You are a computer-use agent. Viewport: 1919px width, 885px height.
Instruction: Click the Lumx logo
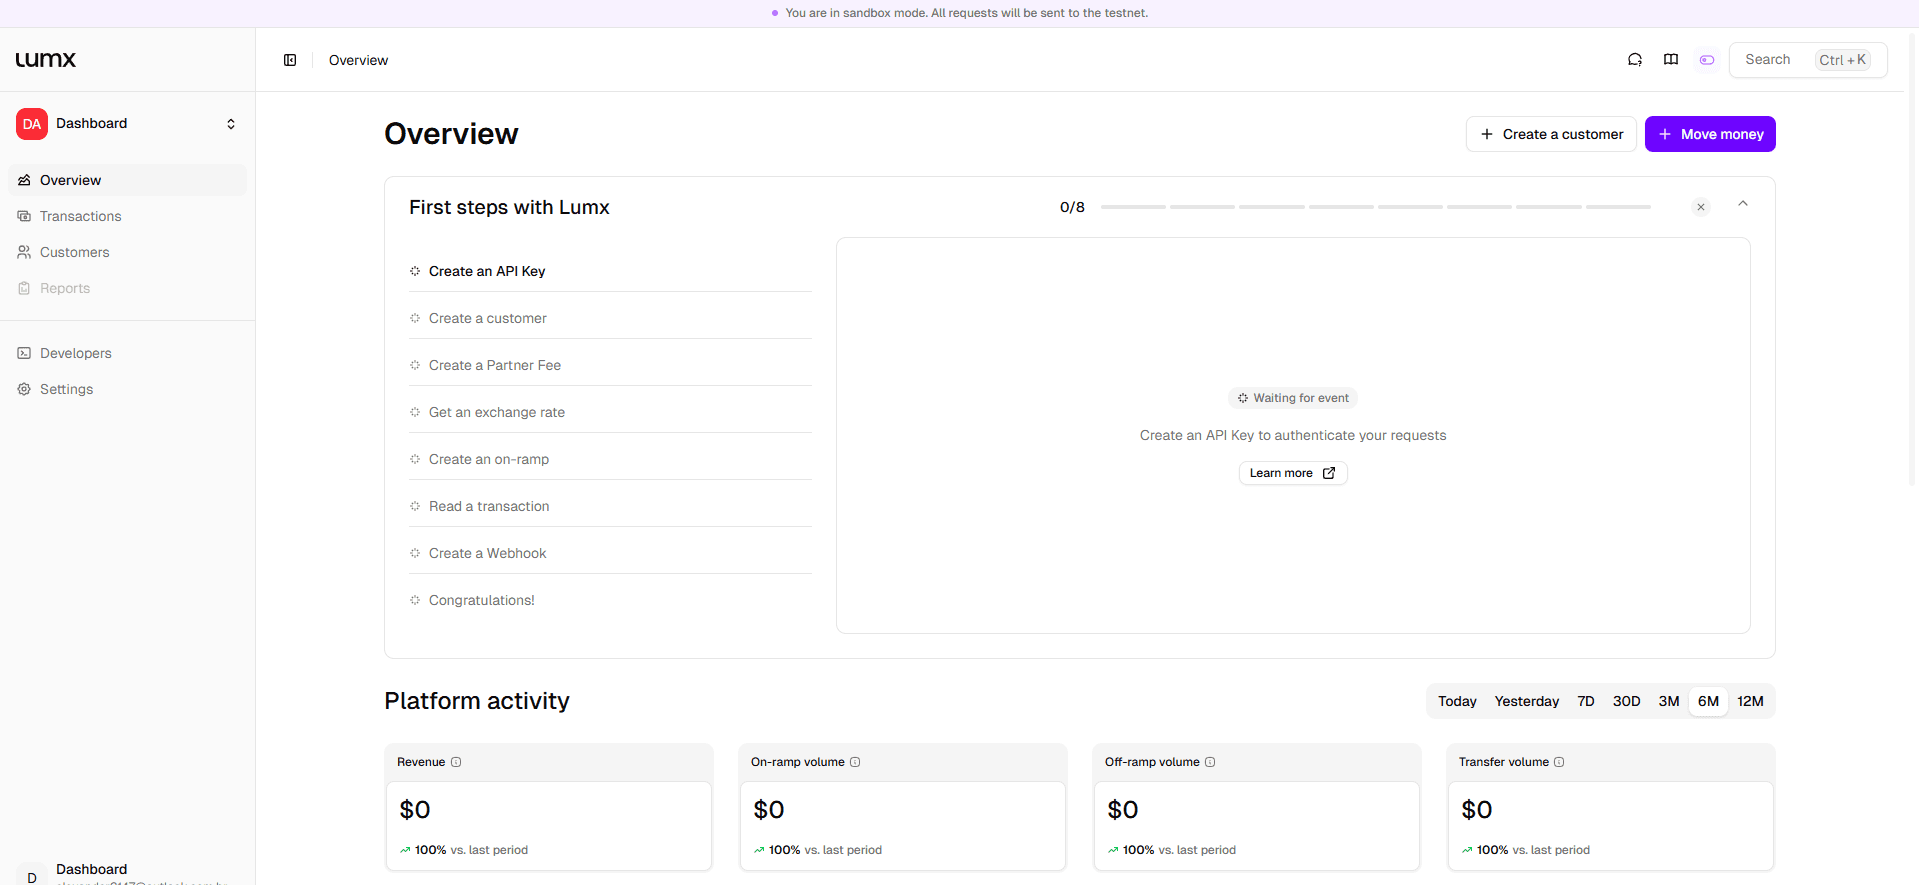pos(46,60)
